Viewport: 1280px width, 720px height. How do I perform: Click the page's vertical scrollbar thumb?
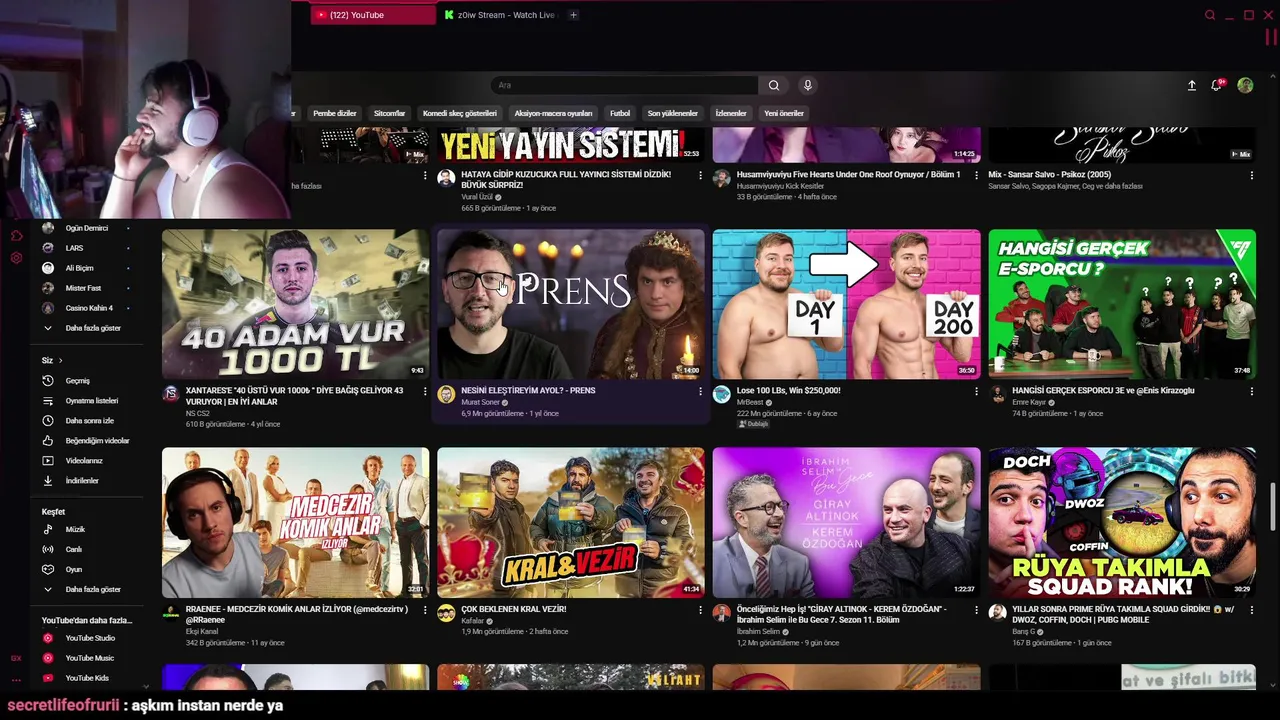1273,508
